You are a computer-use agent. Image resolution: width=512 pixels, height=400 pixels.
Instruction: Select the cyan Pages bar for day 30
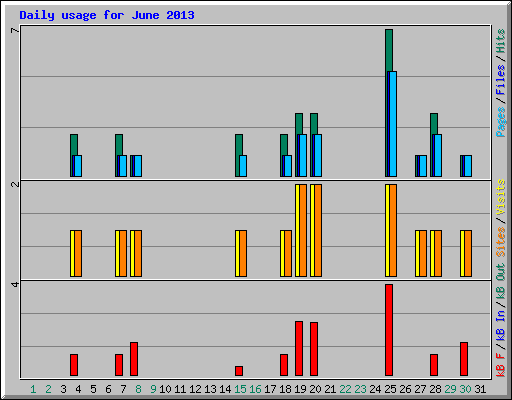click(x=468, y=166)
